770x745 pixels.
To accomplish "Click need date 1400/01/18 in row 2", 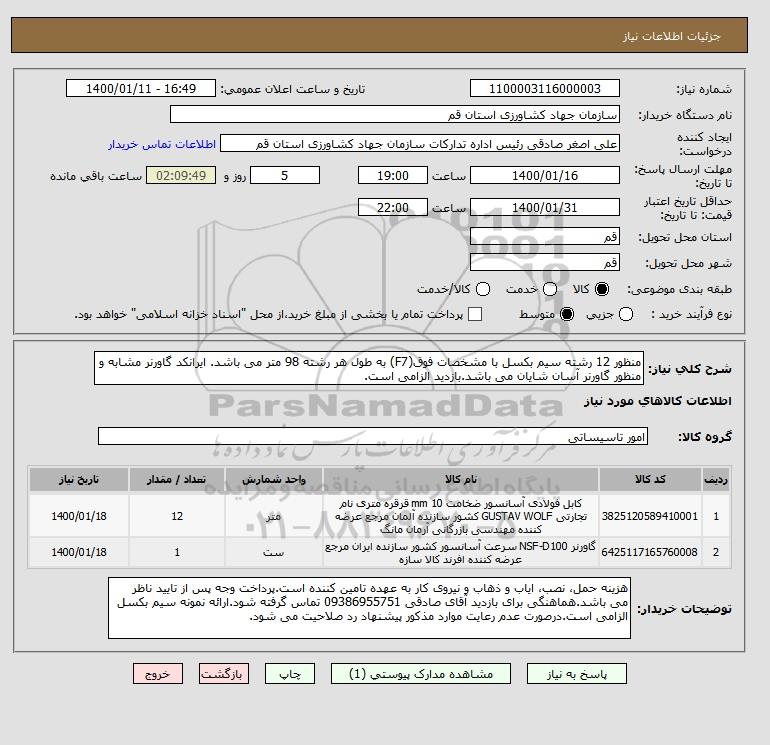I will coord(79,552).
